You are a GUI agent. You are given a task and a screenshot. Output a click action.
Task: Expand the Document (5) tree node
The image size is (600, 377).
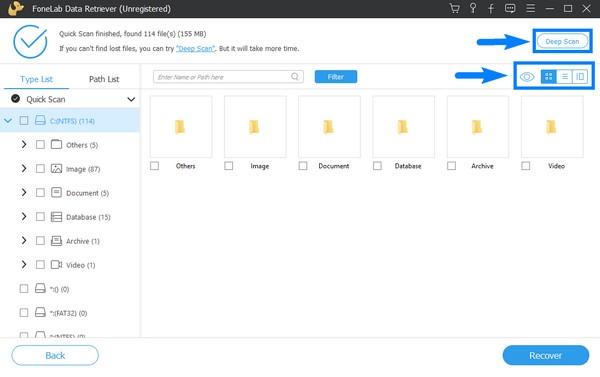point(24,193)
